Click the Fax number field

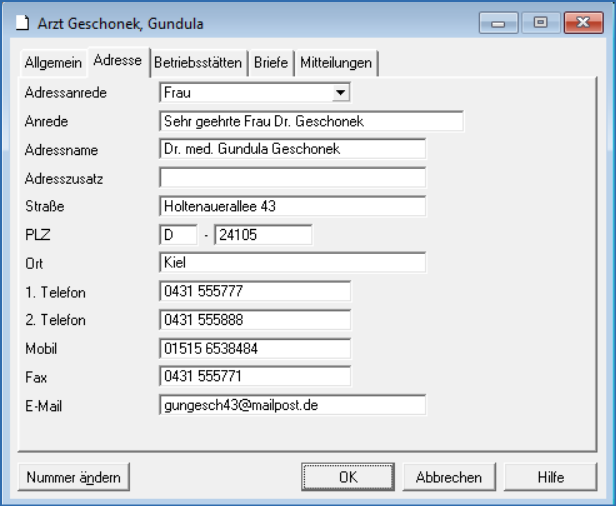pyautogui.click(x=255, y=376)
